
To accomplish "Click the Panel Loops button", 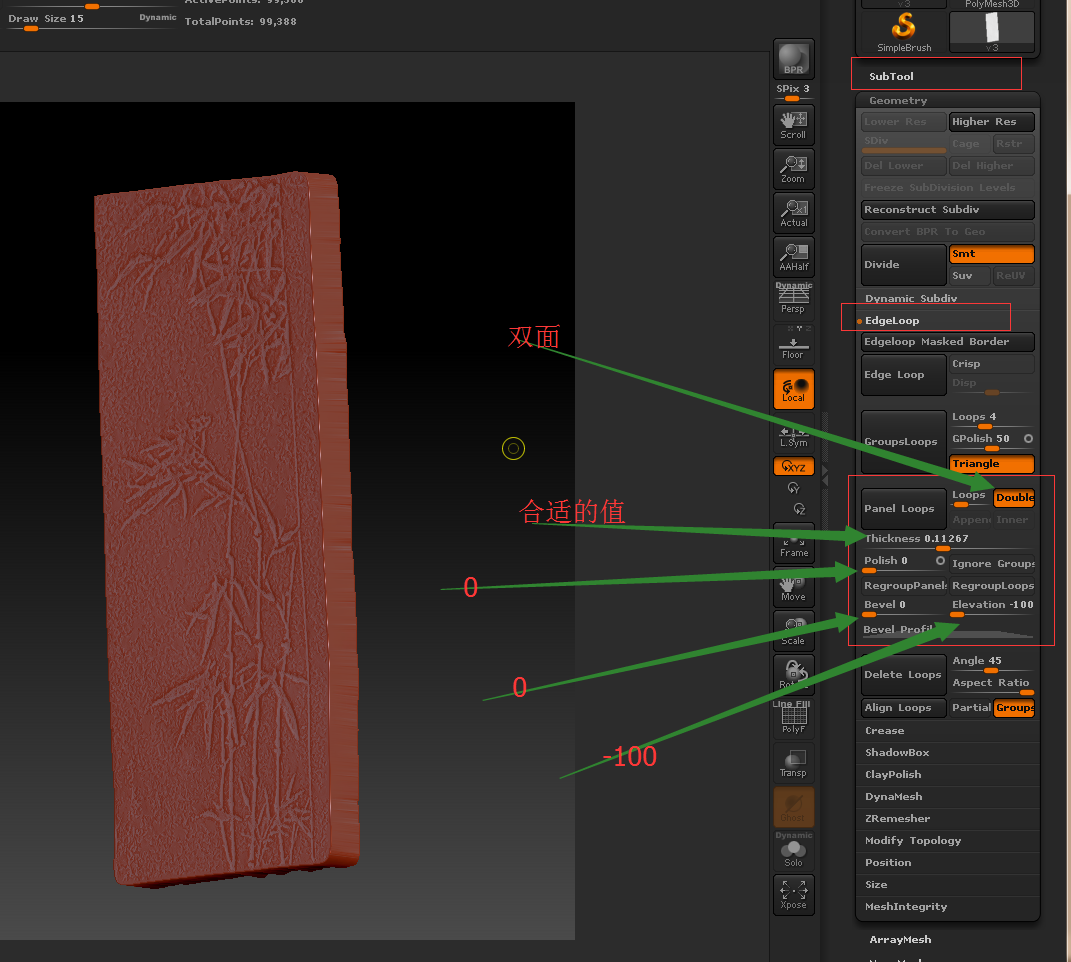I will coord(904,508).
